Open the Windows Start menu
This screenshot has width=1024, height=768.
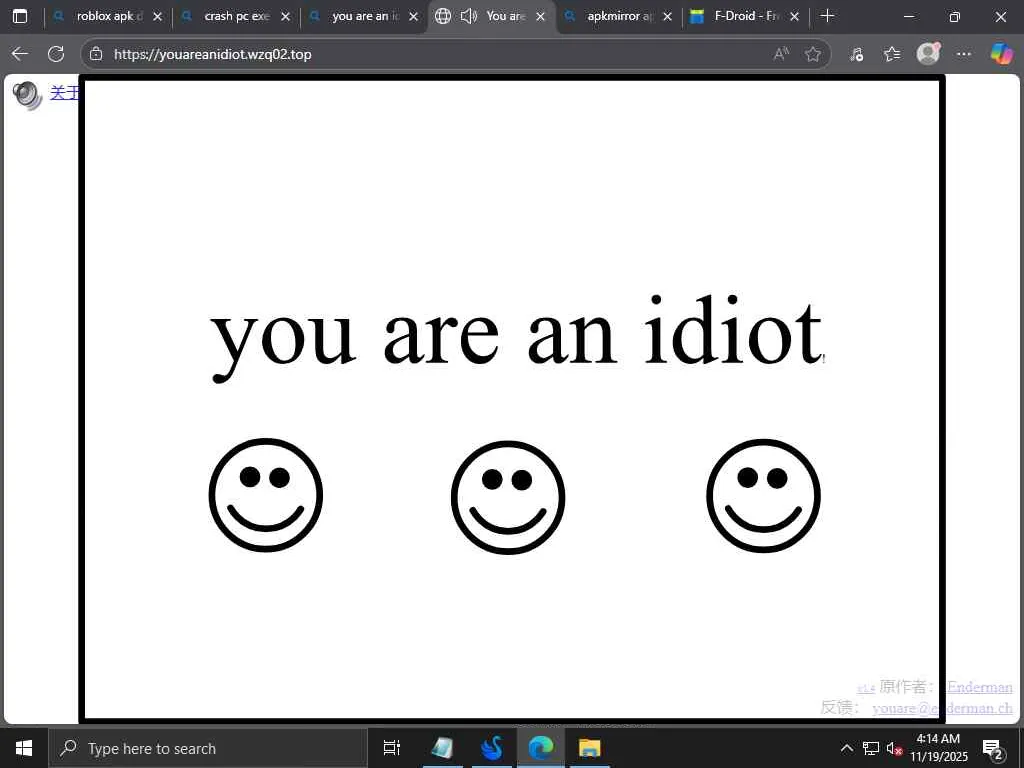pos(24,748)
